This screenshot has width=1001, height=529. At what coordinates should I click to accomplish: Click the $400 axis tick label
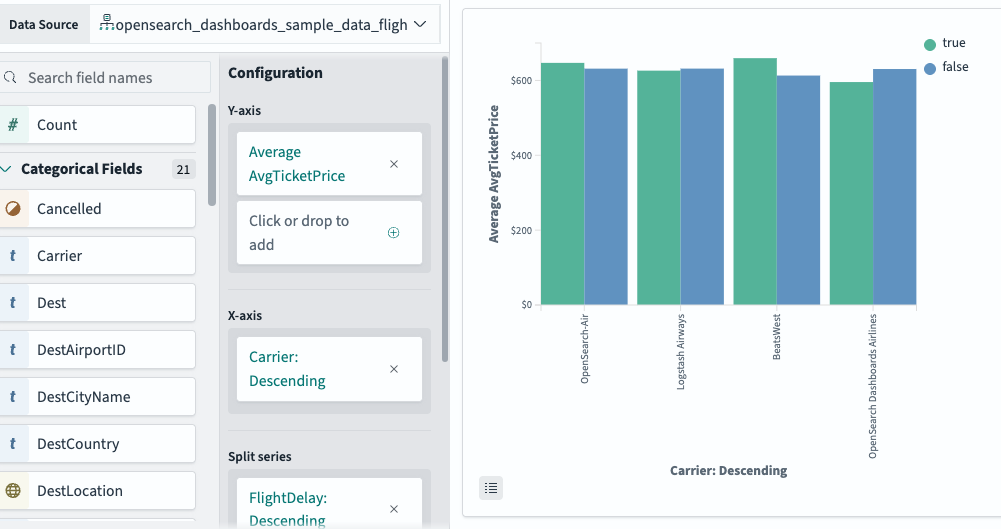click(521, 155)
